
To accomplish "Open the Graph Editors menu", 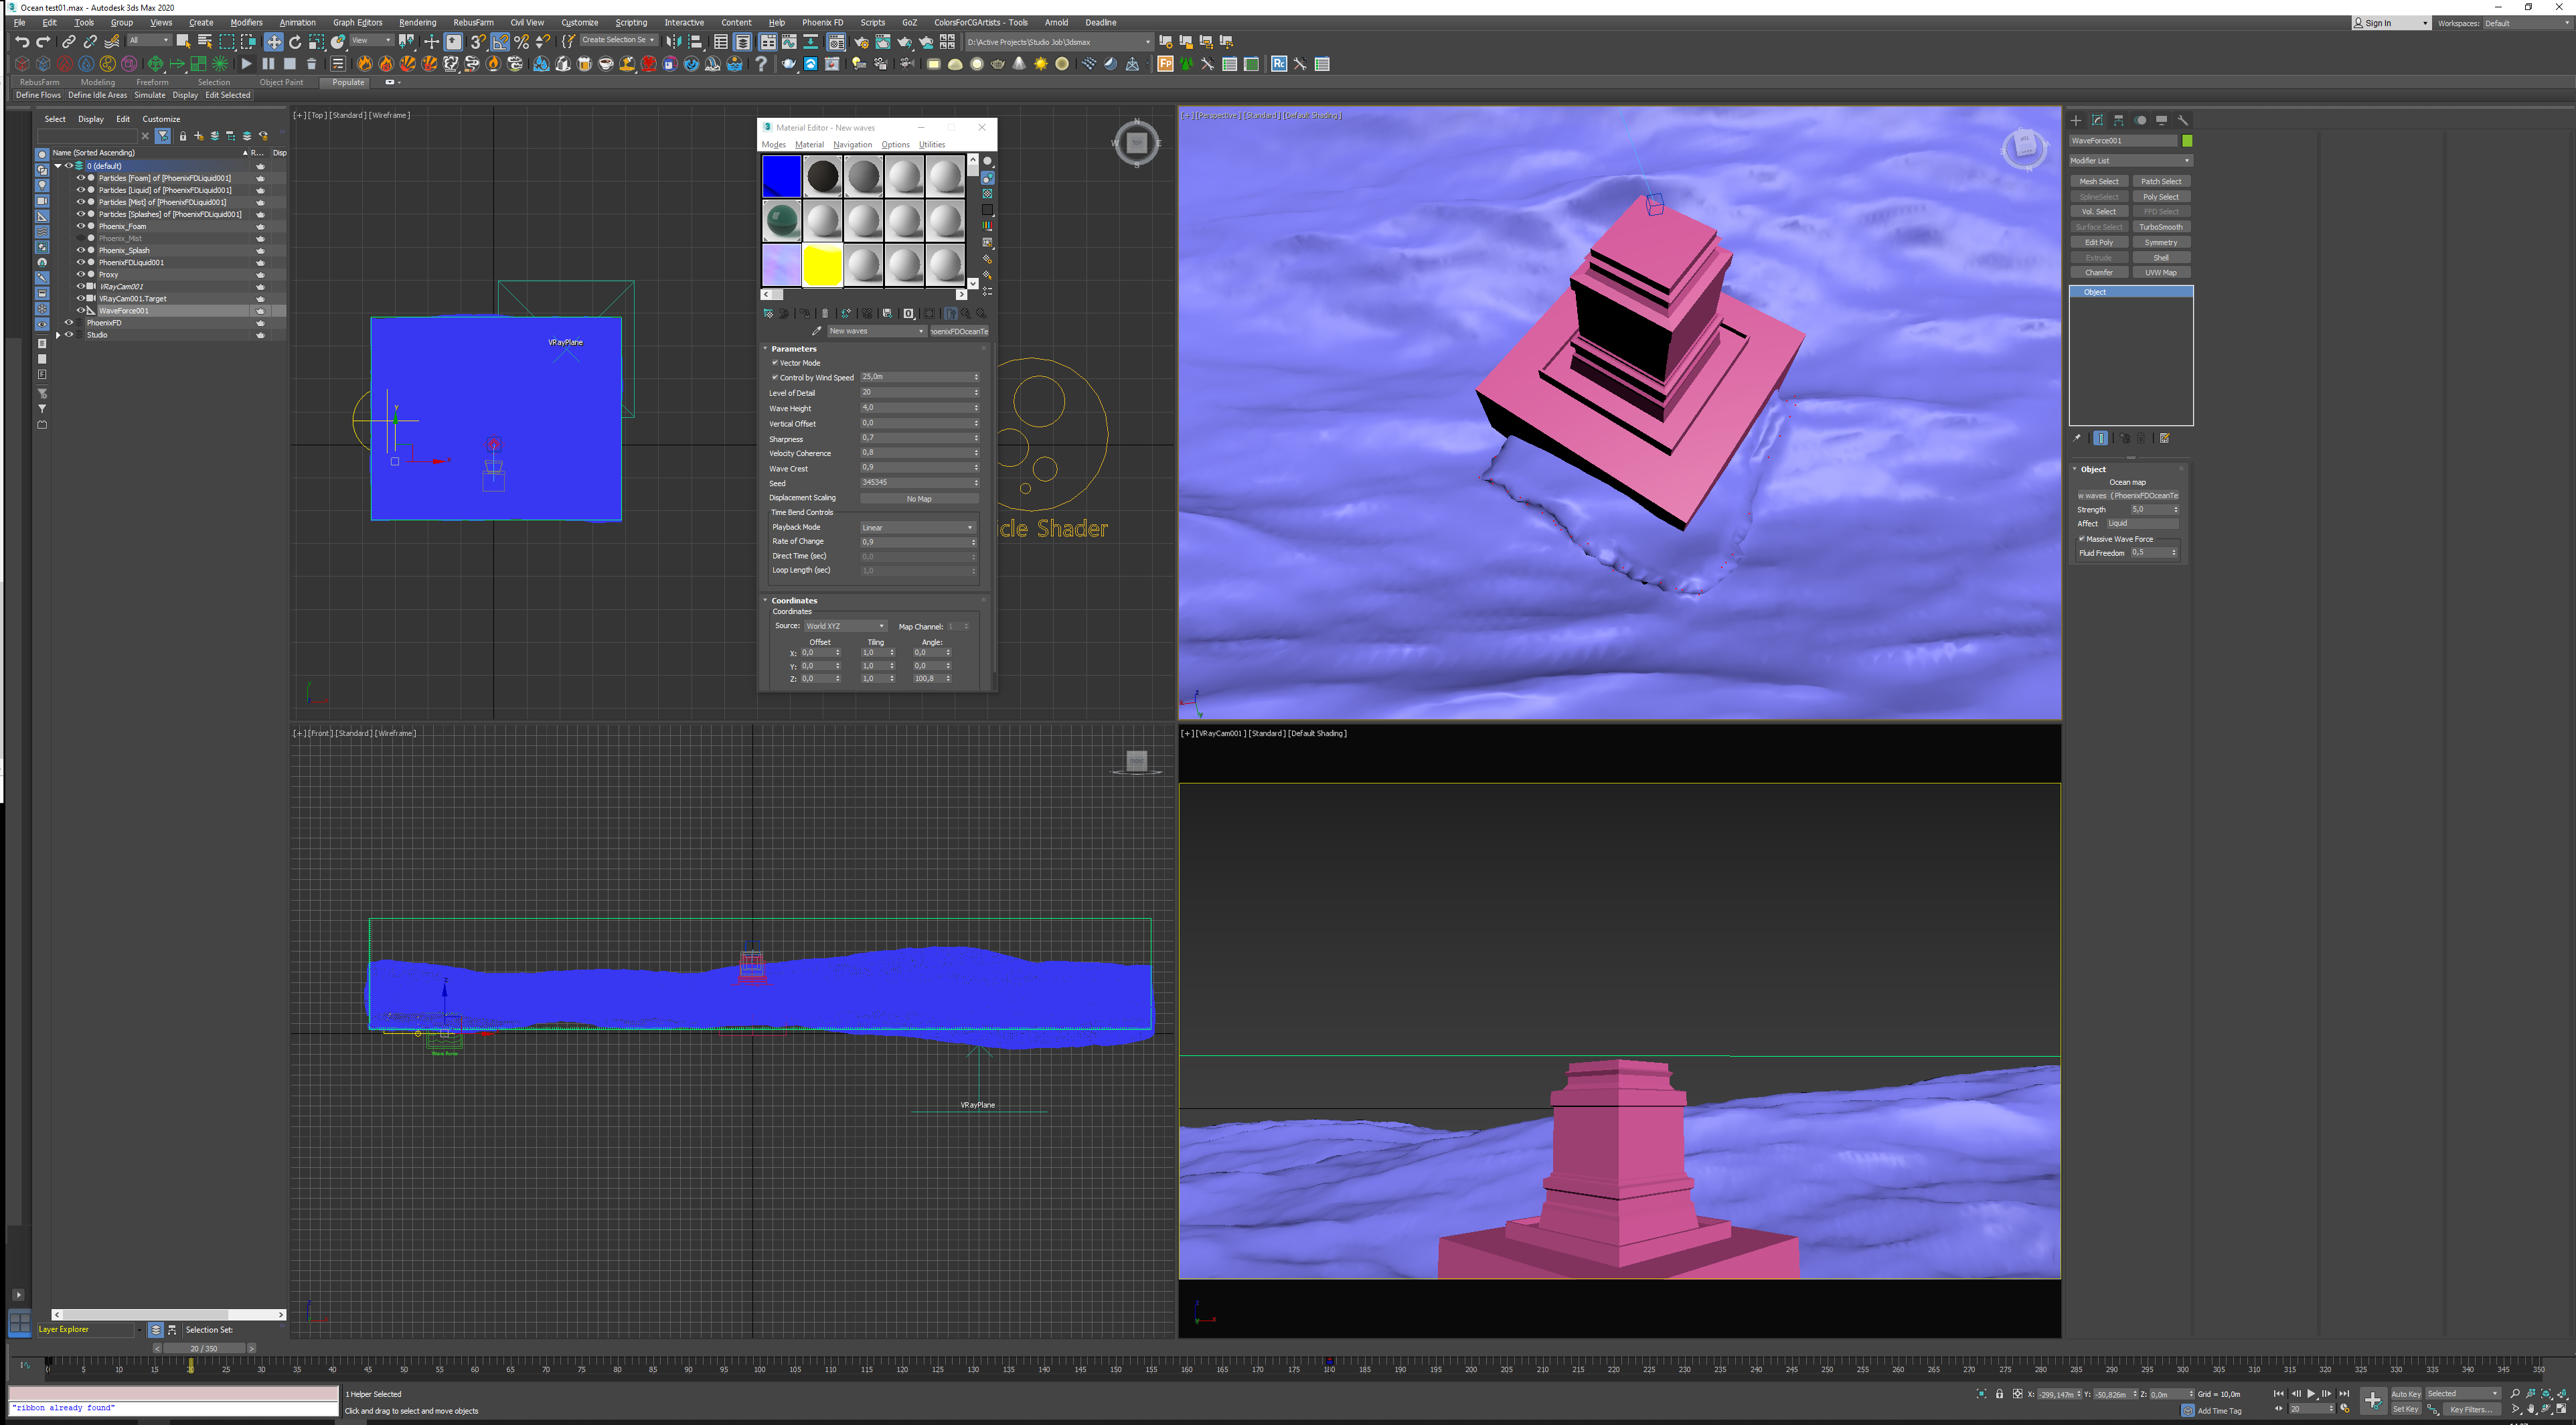I will tap(357, 22).
